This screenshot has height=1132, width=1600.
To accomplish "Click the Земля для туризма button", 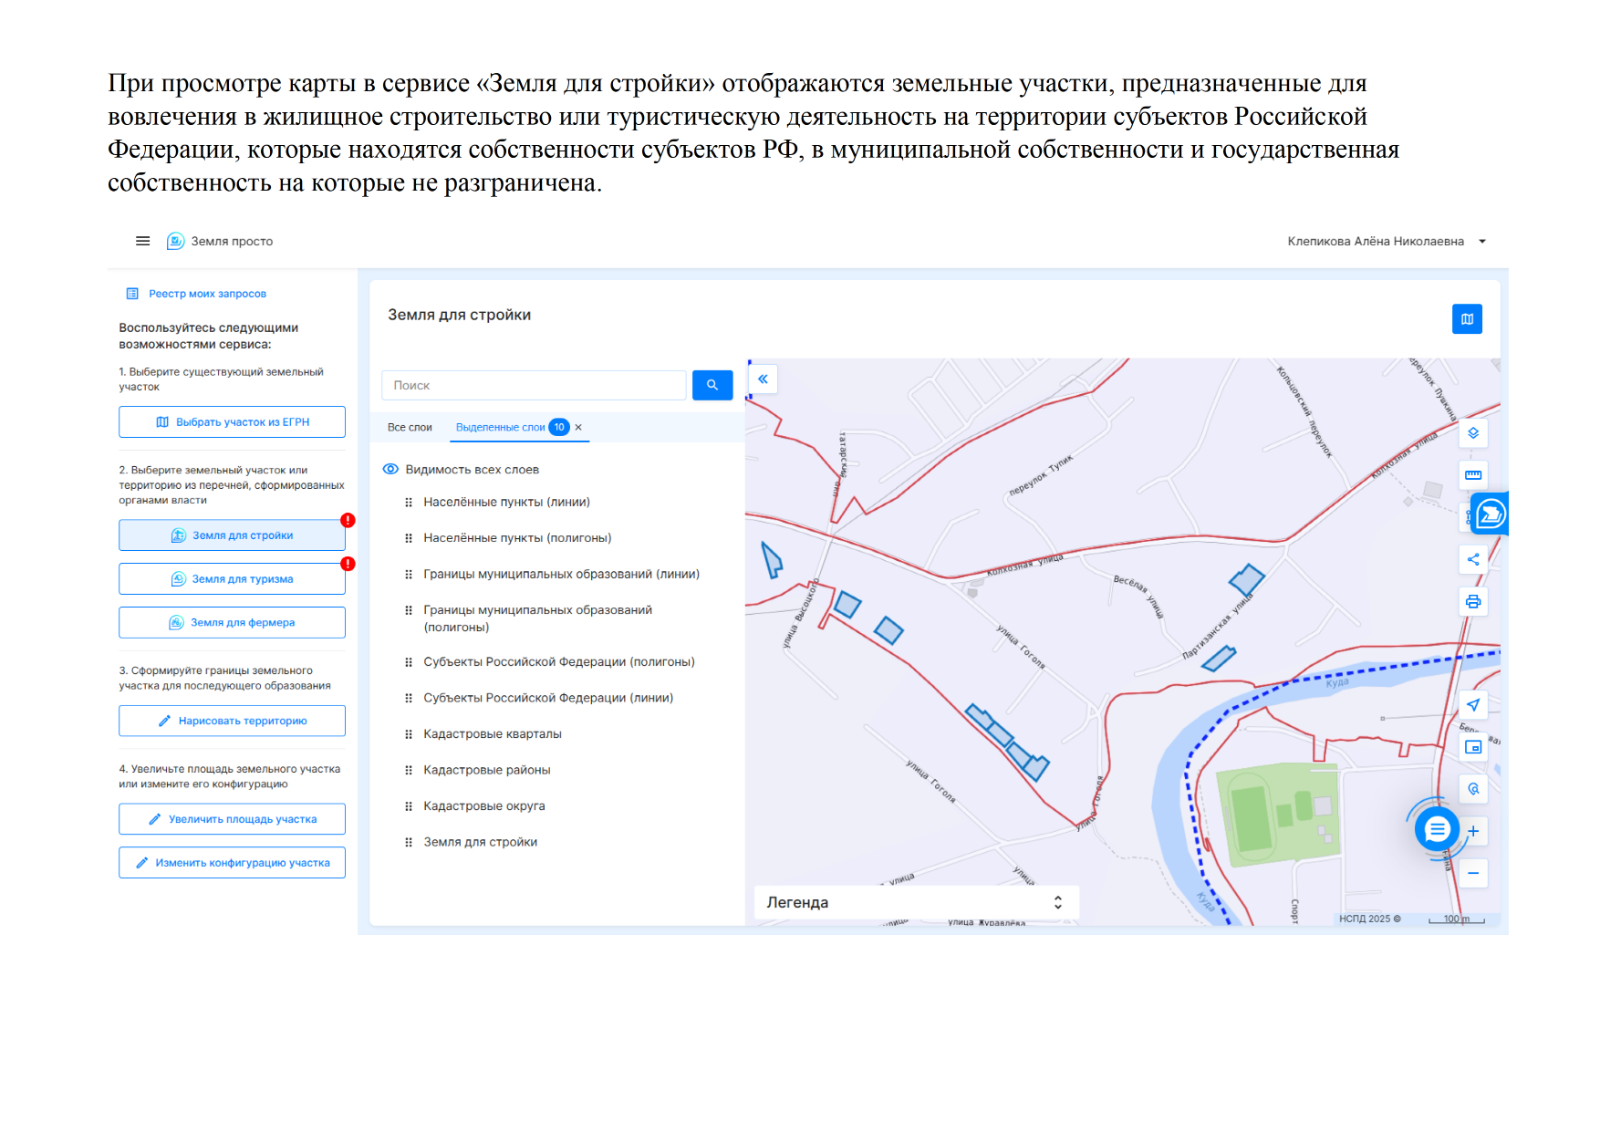I will tap(232, 579).
